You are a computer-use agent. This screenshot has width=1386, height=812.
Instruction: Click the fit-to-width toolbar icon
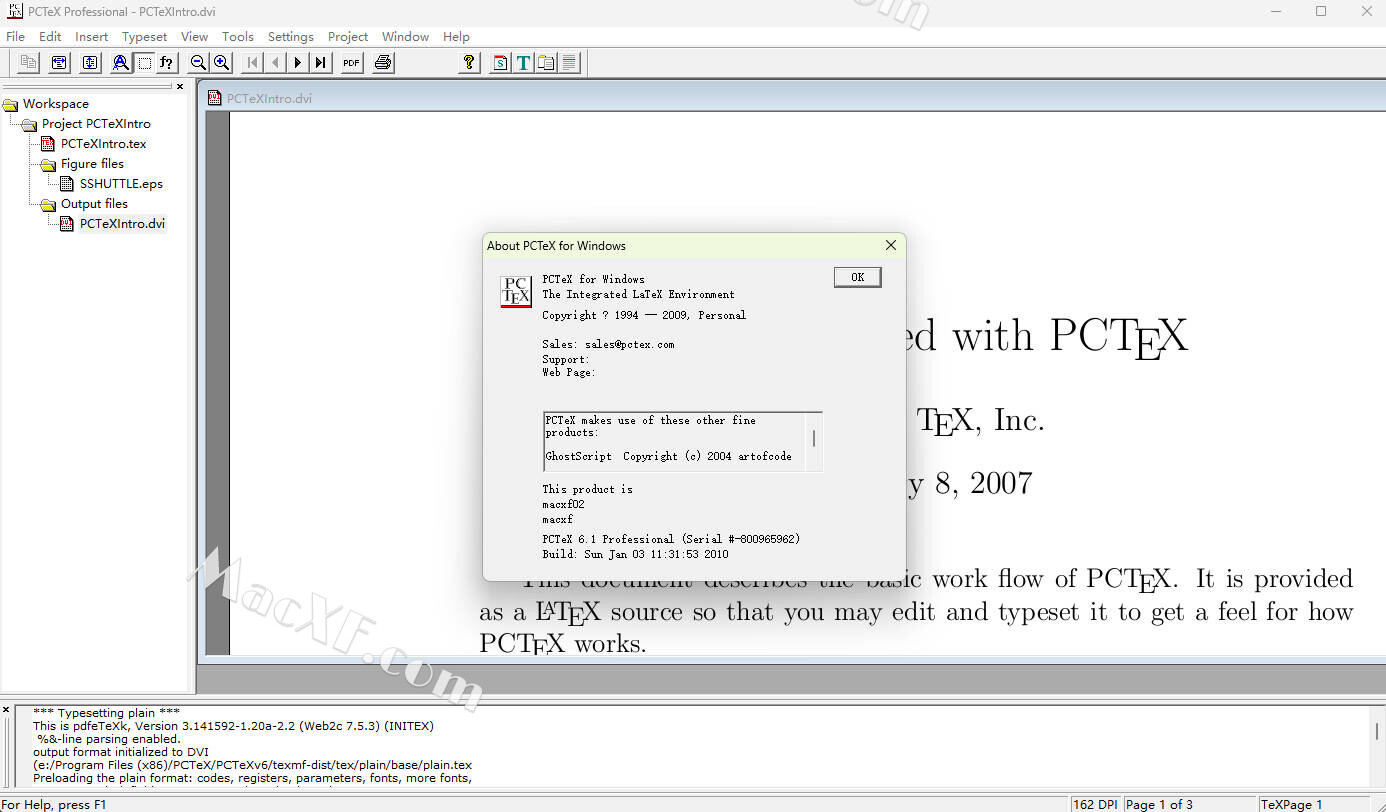[60, 63]
